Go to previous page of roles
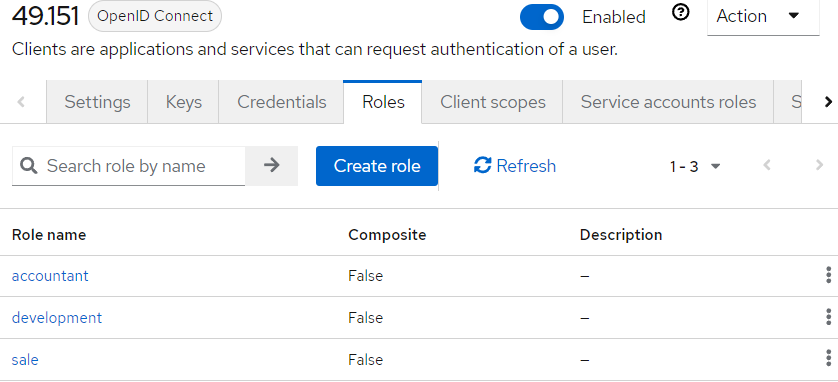 [x=767, y=166]
